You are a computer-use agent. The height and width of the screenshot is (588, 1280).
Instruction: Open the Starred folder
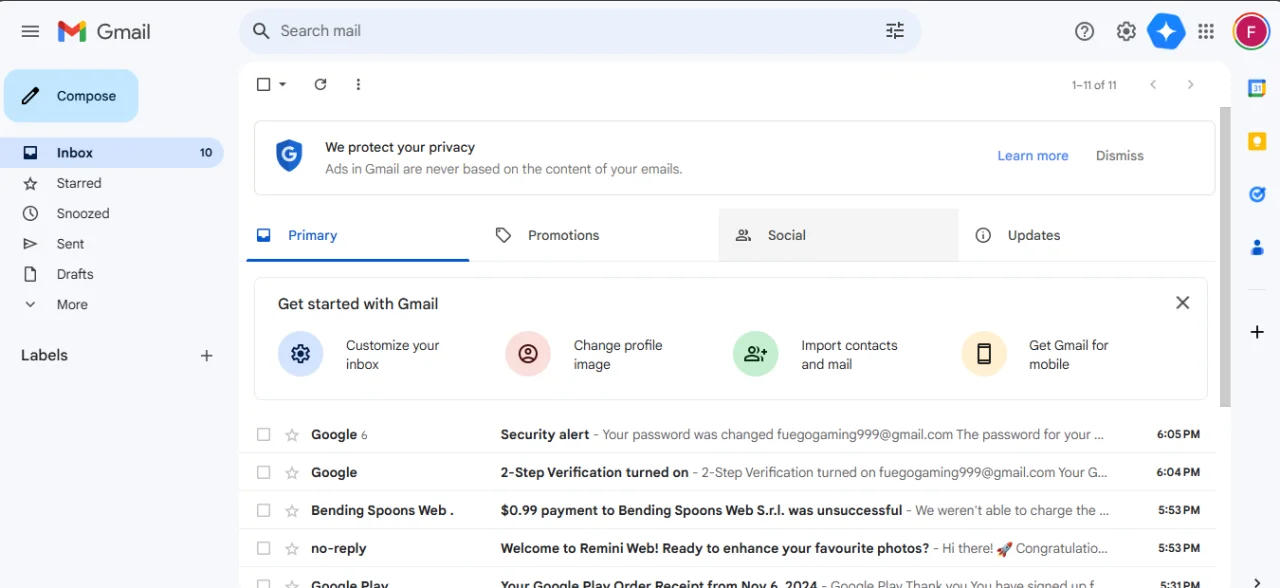tap(112, 183)
